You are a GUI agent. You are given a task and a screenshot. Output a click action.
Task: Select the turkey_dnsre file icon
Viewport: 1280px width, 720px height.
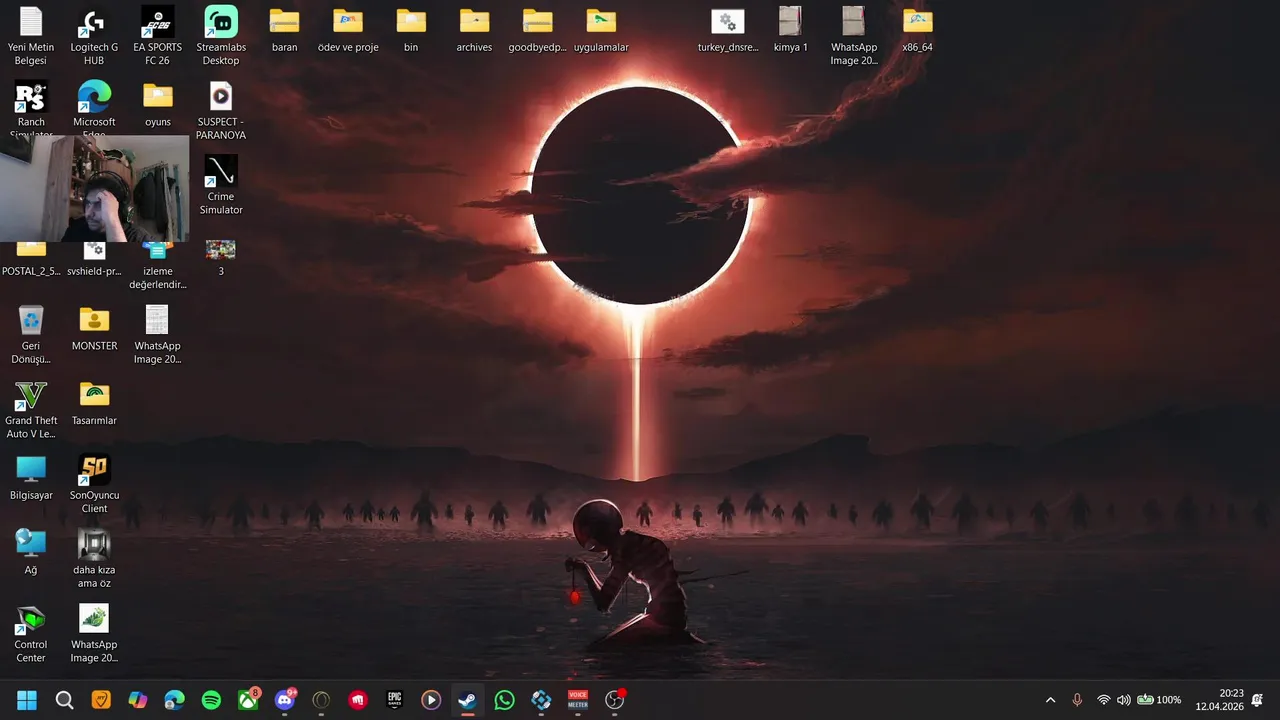(728, 30)
